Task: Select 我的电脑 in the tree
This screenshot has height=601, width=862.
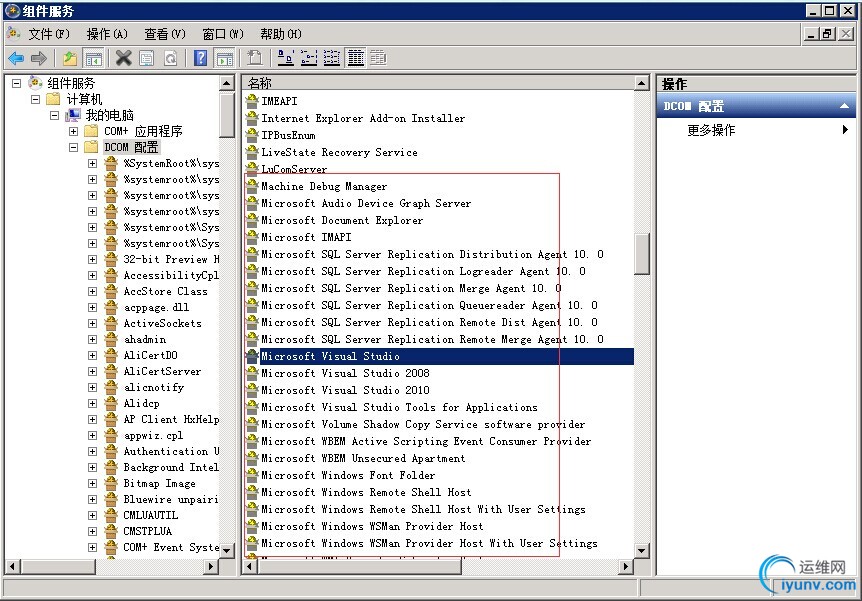Action: [109, 115]
